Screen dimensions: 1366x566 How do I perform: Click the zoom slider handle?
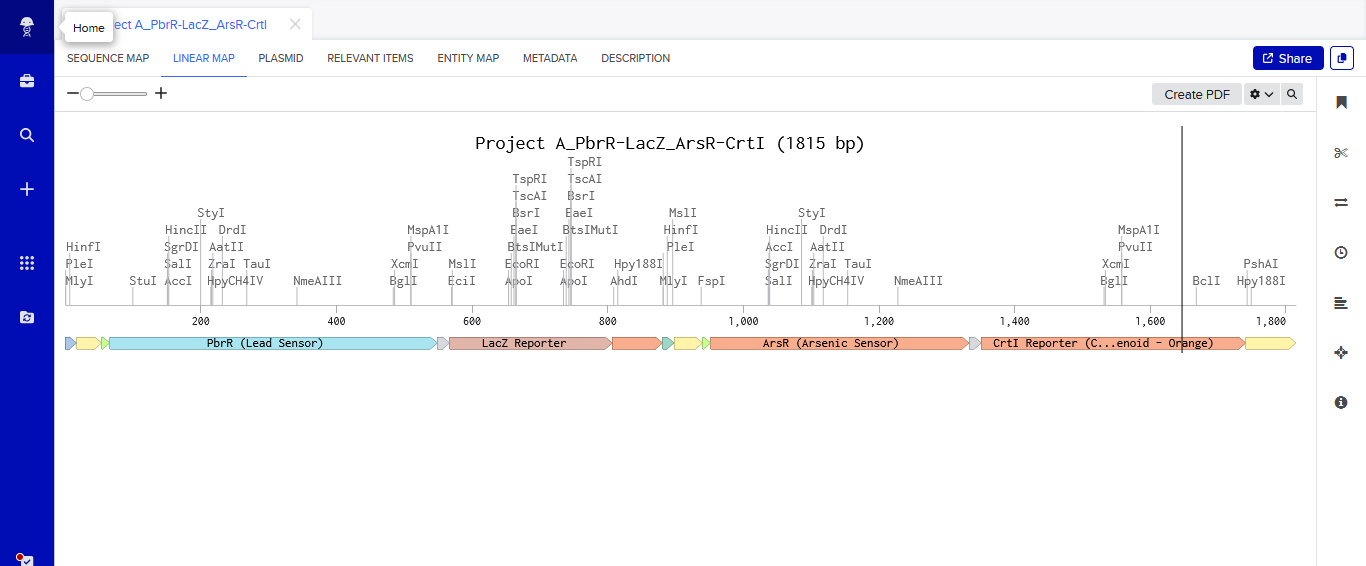point(87,93)
